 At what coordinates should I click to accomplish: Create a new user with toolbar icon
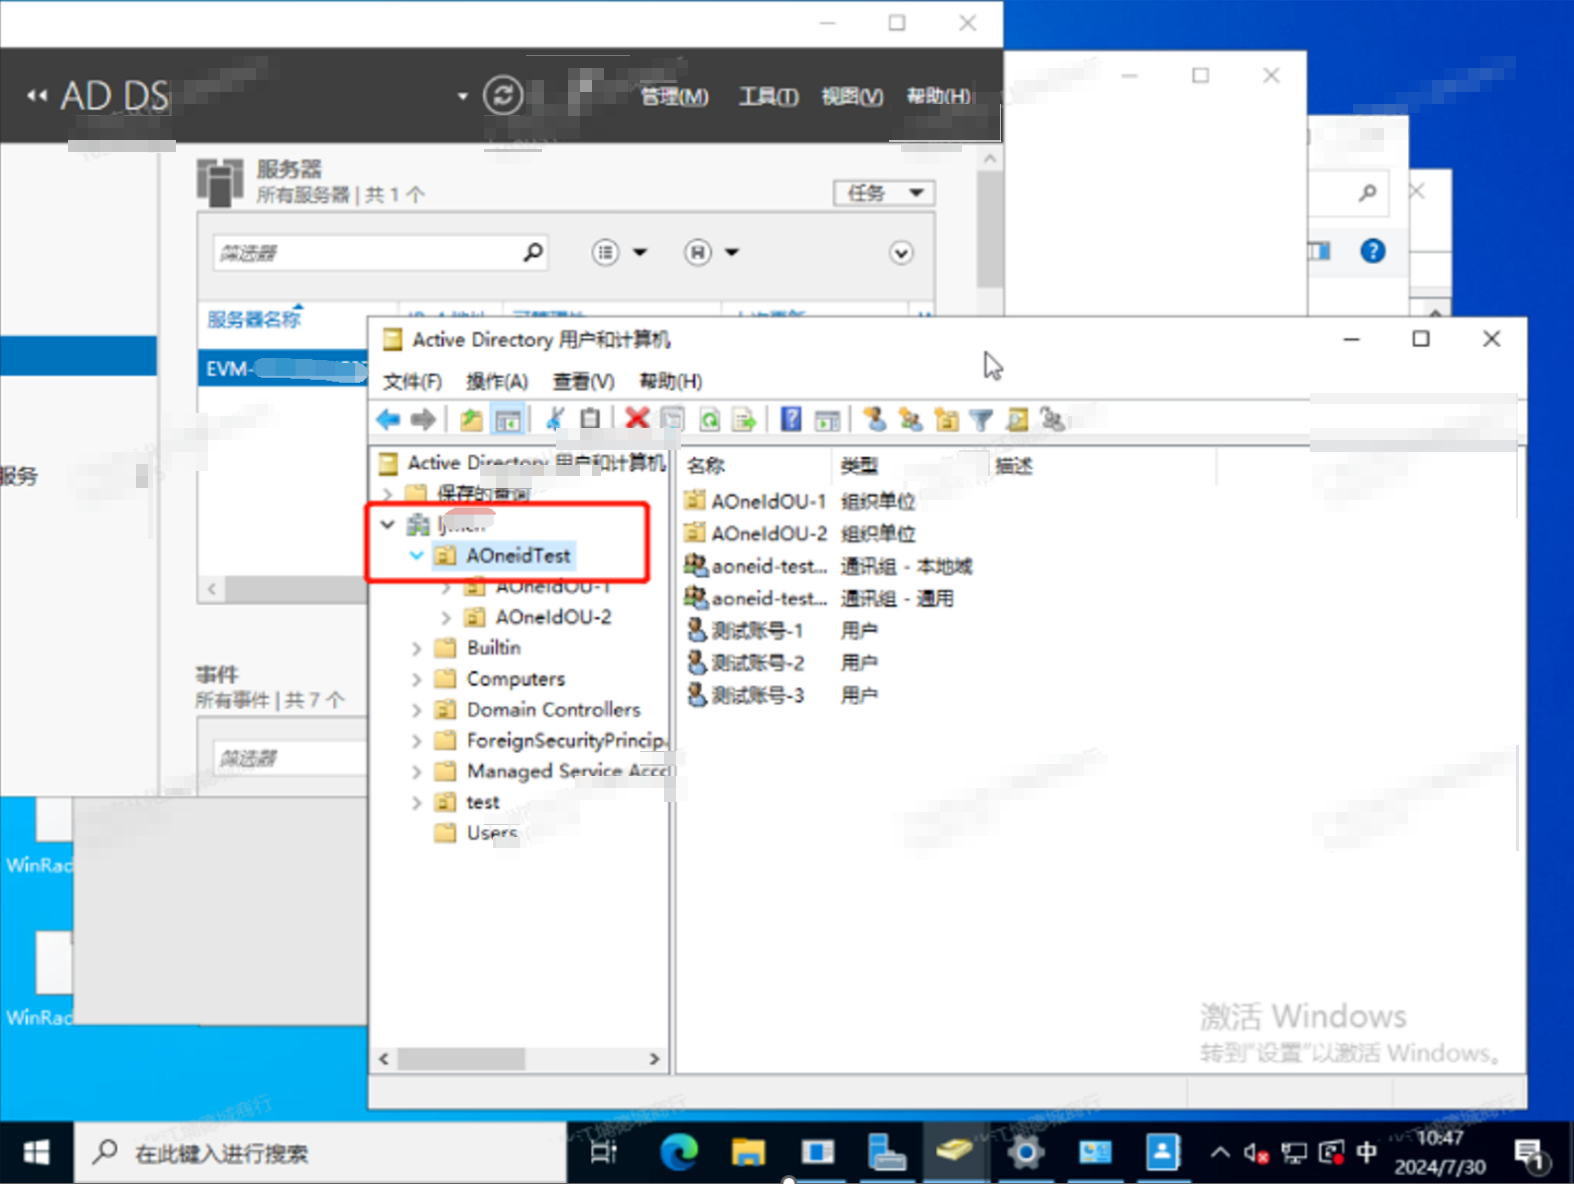click(874, 419)
